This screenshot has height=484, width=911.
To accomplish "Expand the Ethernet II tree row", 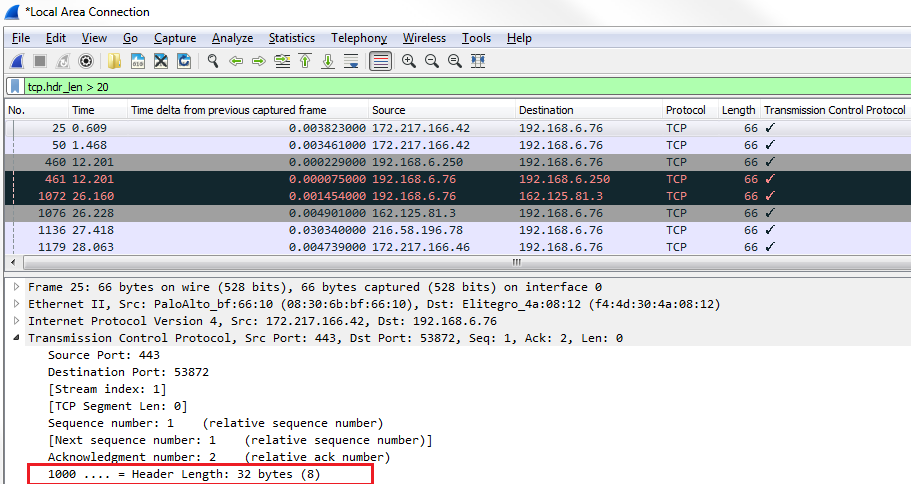I will (x=16, y=304).
